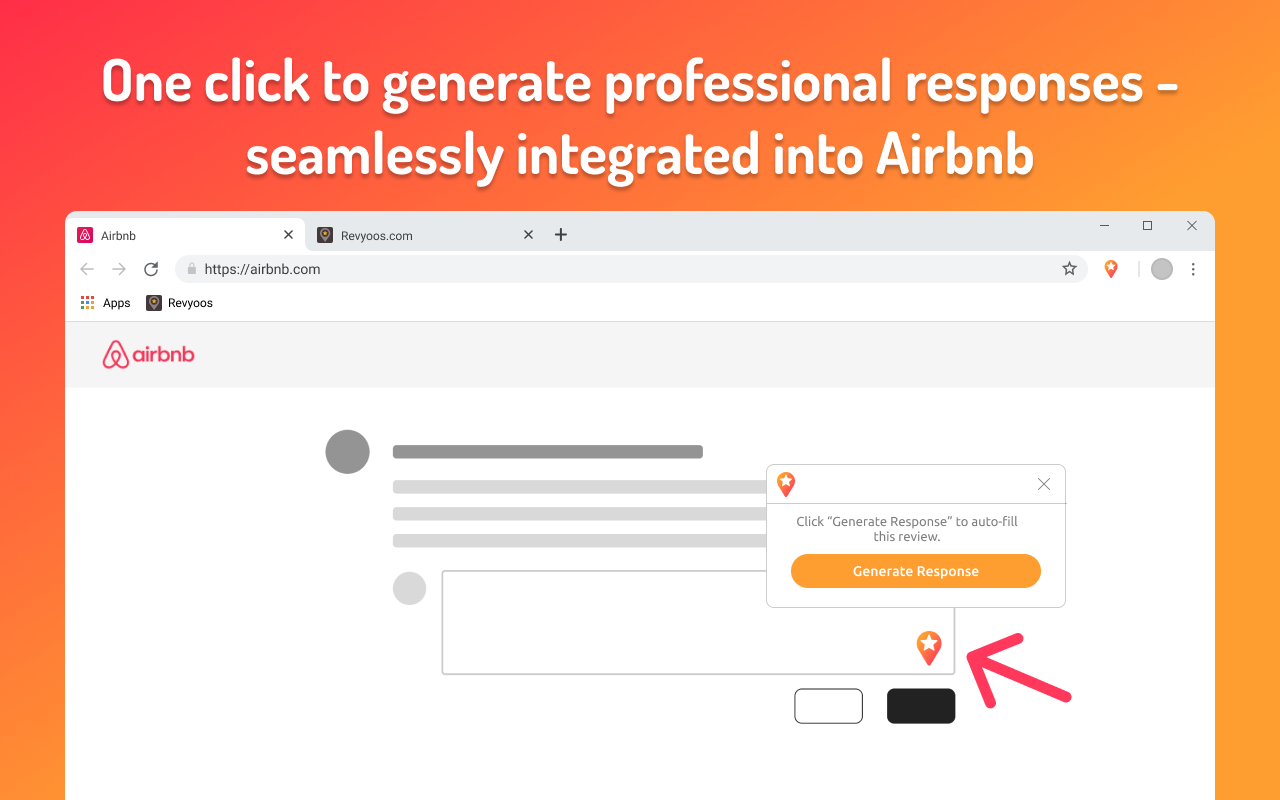This screenshot has height=800, width=1280.
Task: Click the lock icon in the address bar
Action: pos(192,269)
